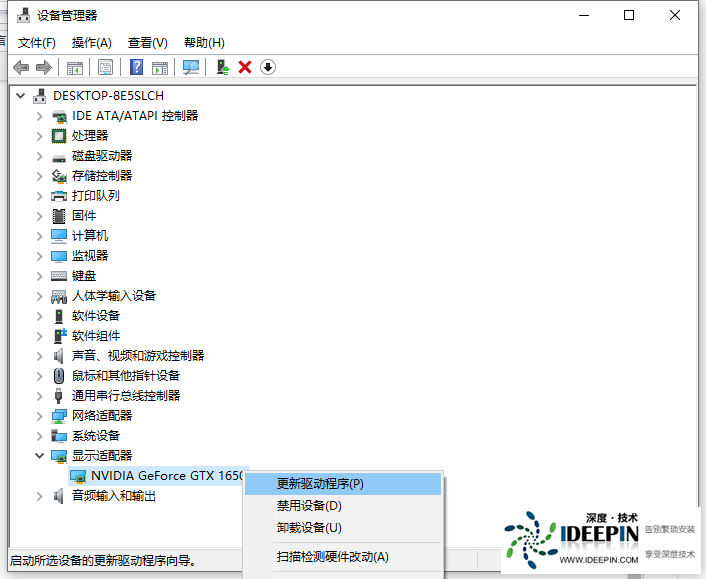Image resolution: width=706 pixels, height=579 pixels.
Task: Click the IDE ATA/ATAPI controller icon
Action: click(59, 116)
